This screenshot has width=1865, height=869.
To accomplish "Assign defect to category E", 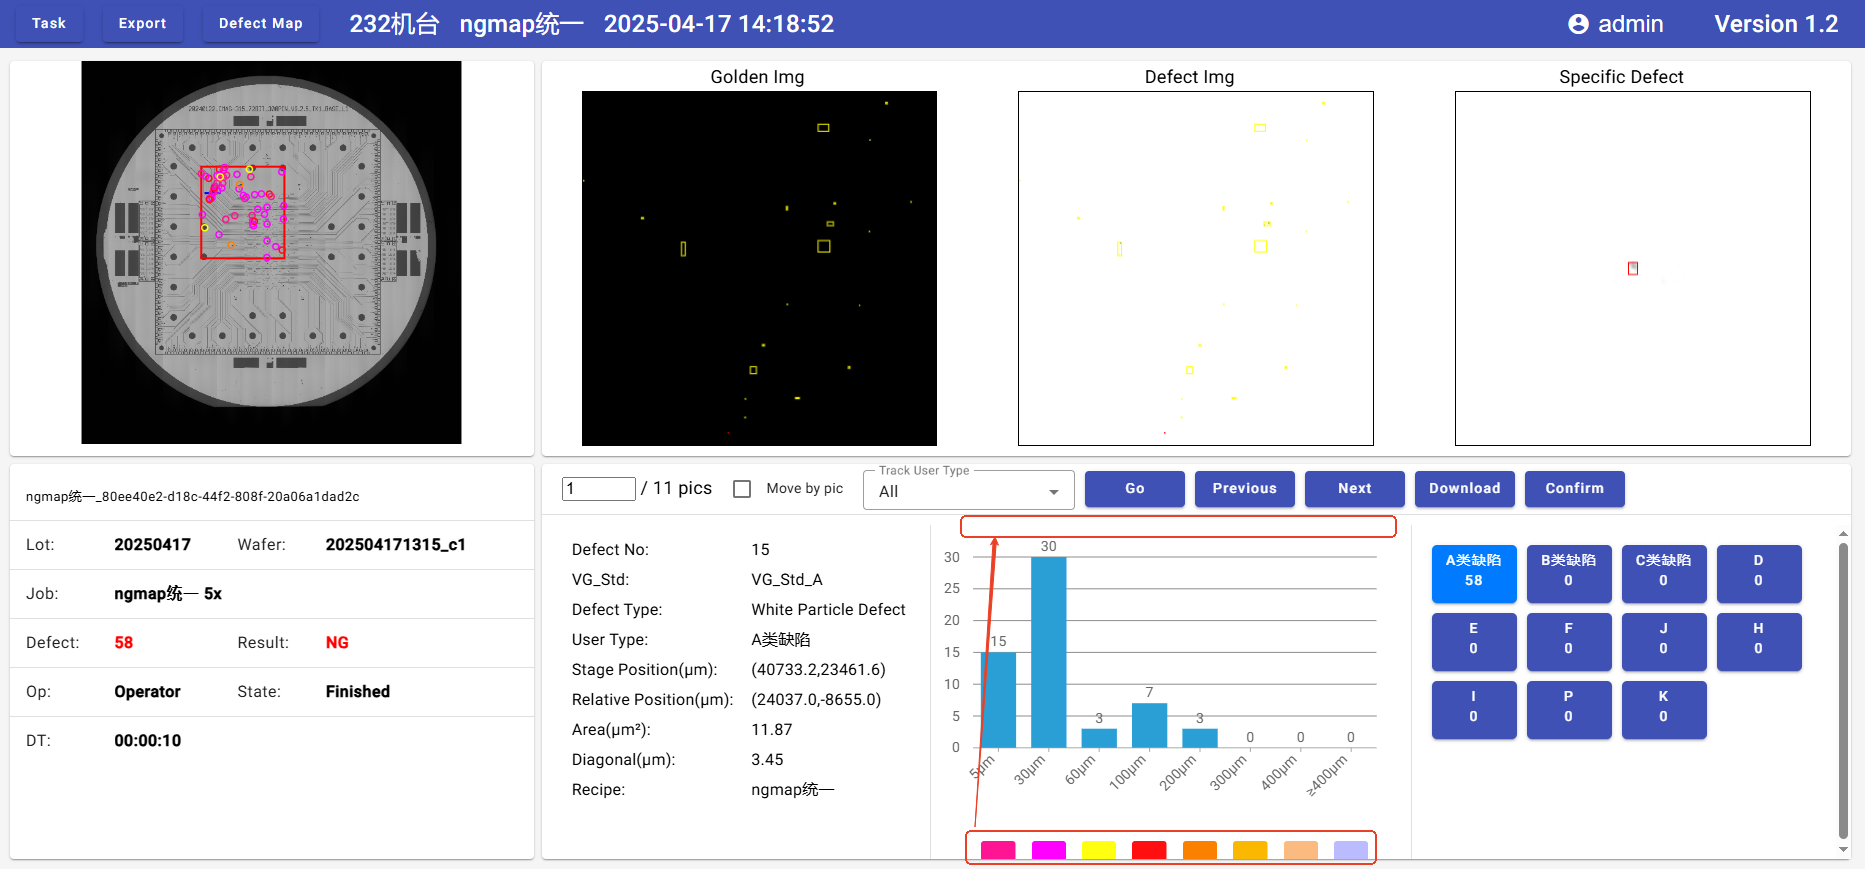I will pos(1473,641).
